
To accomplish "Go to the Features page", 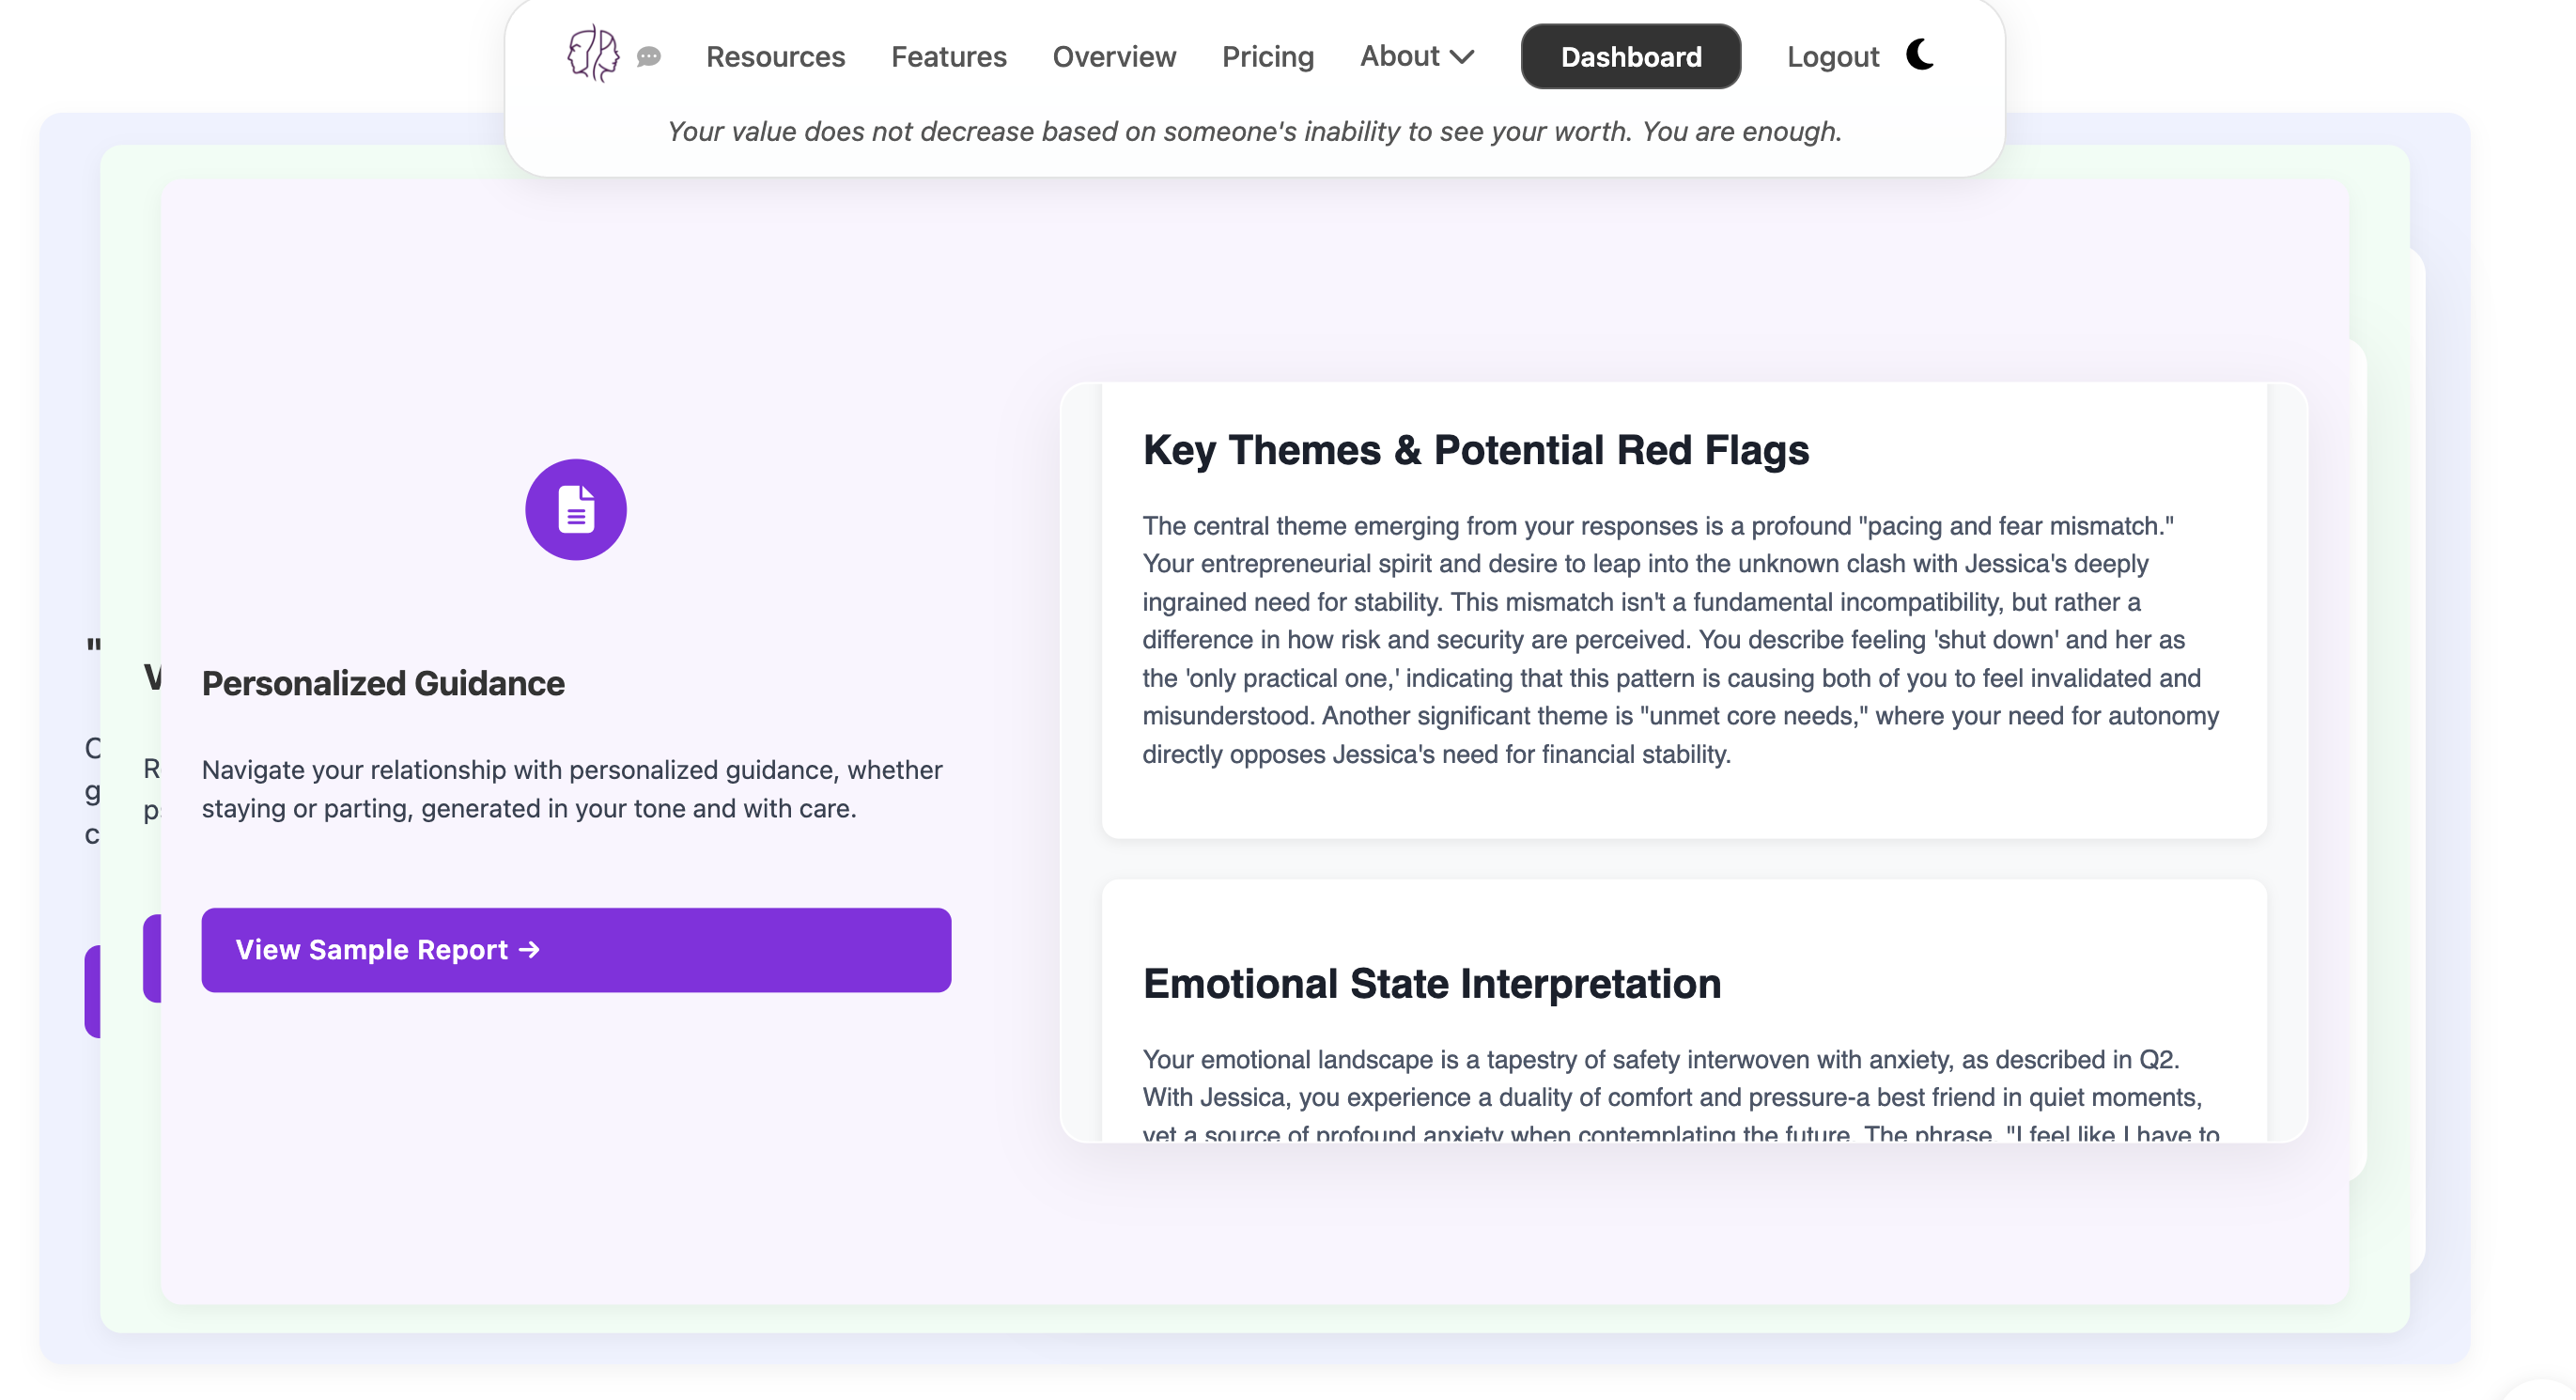I will pos(948,57).
